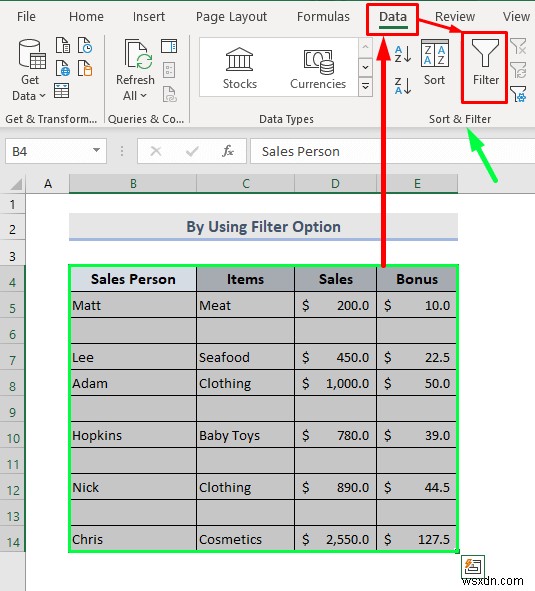This screenshot has width=535, height=591.
Task: Click the formula bar Cancel X icon
Action: (x=156, y=152)
